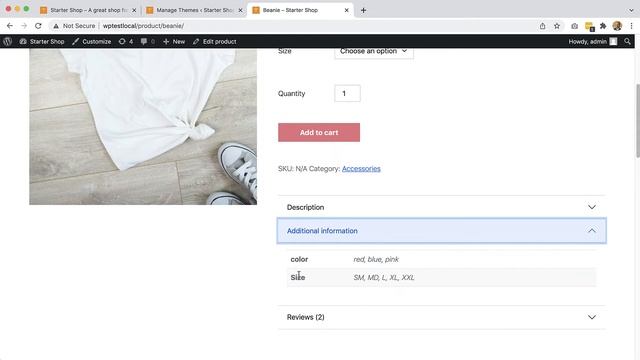Close the Manage Themes tab
This screenshot has height=360, width=640.
click(240, 10)
